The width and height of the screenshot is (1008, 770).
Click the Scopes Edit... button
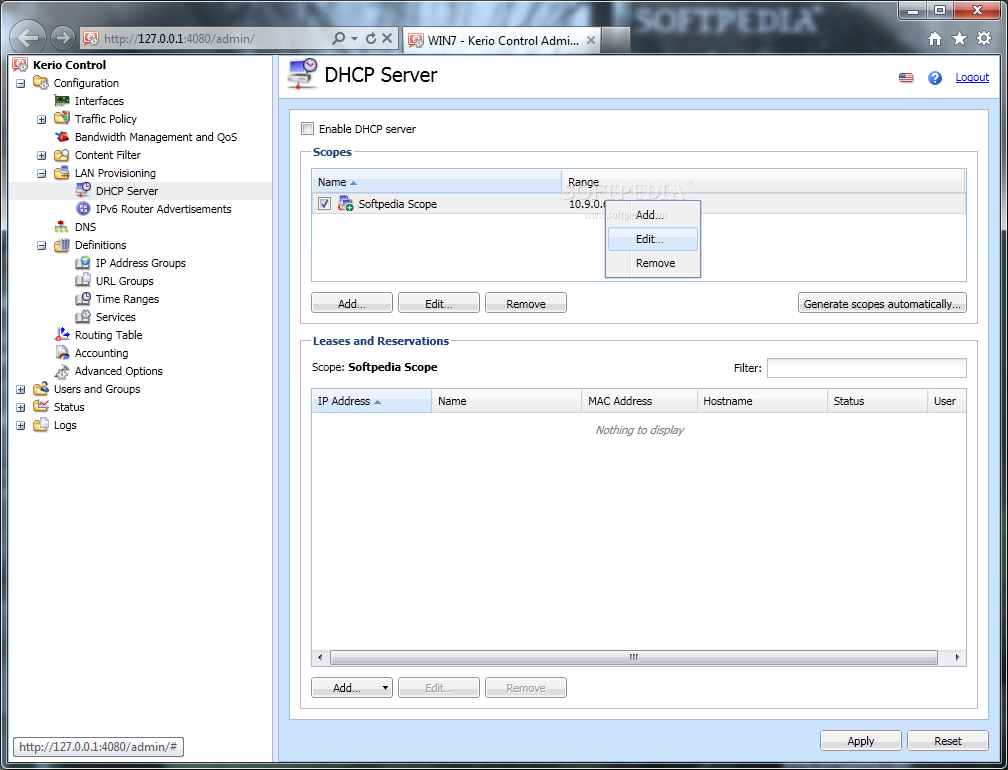(438, 303)
